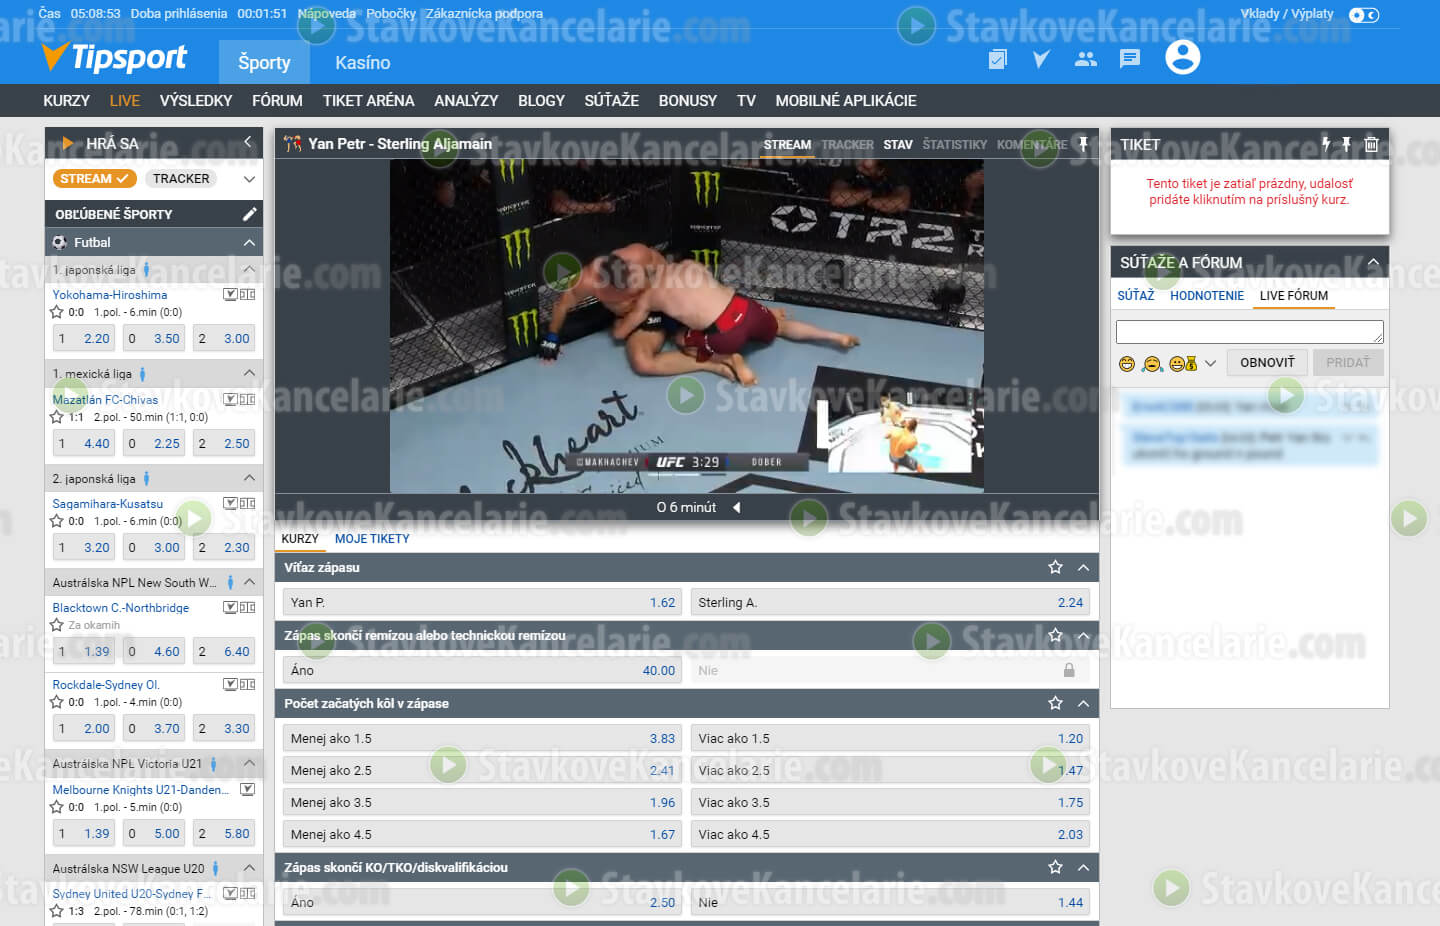Expand filter options next to TRACKER

point(249,179)
